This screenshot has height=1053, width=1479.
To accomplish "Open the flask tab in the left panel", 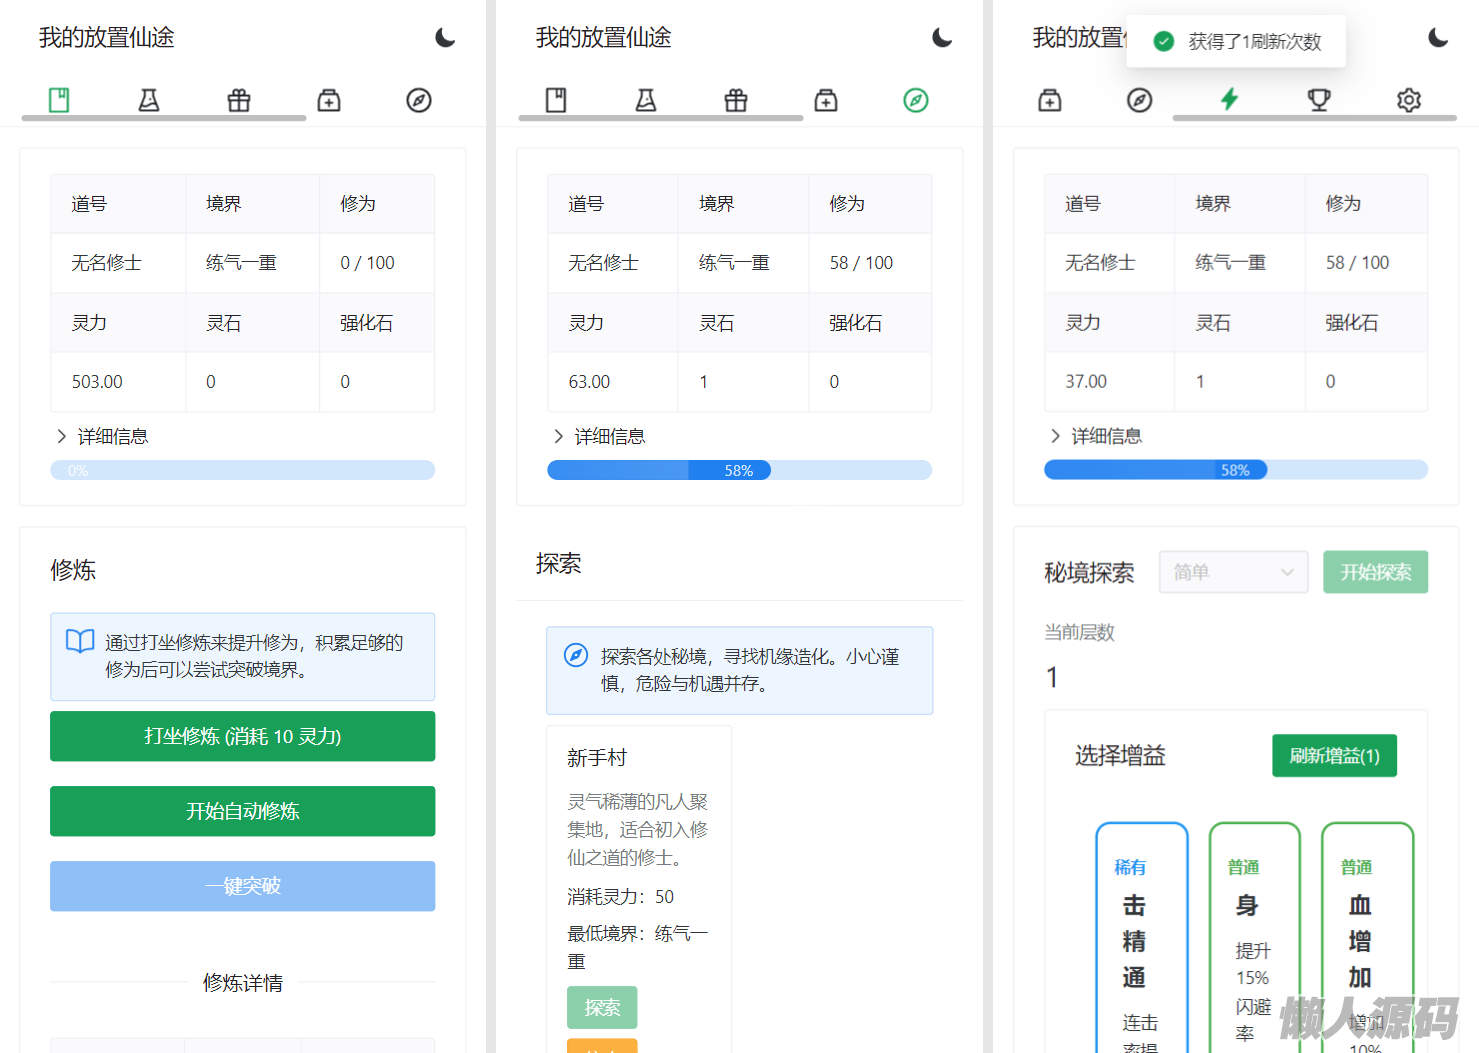I will [x=149, y=100].
